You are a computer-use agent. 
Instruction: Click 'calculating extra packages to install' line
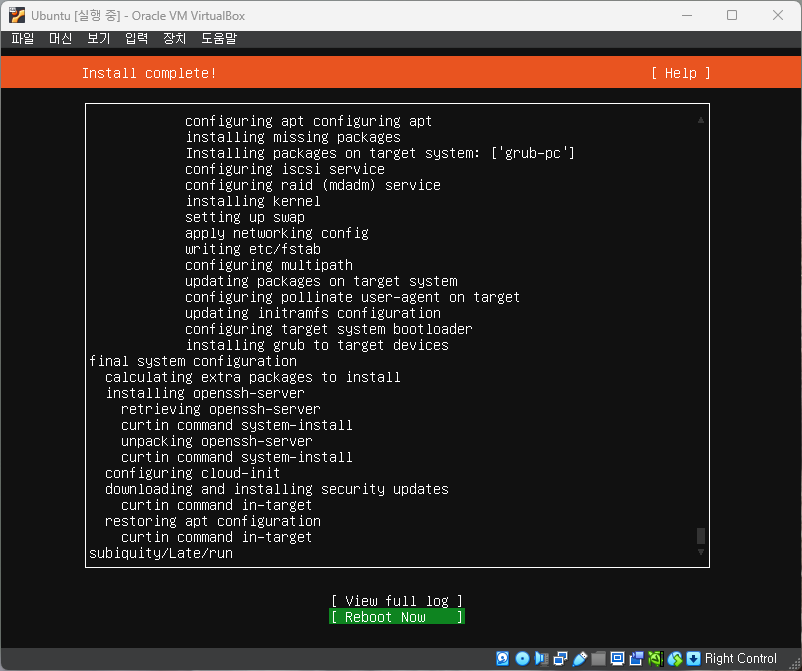click(x=253, y=377)
